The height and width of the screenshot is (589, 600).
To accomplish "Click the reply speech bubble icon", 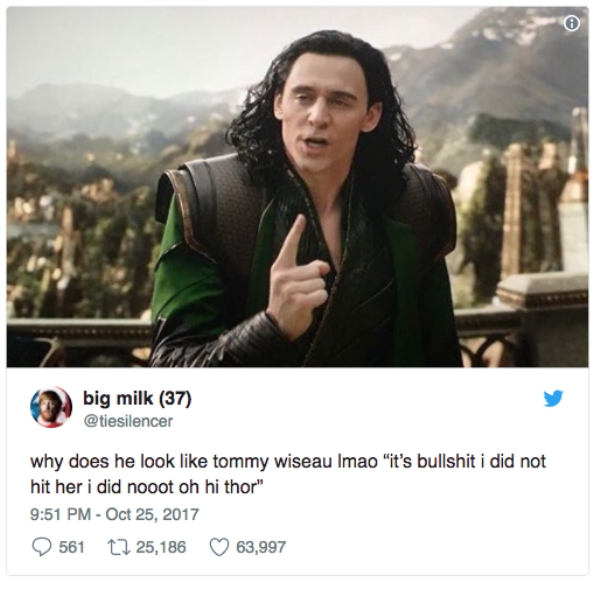I will coord(41,547).
